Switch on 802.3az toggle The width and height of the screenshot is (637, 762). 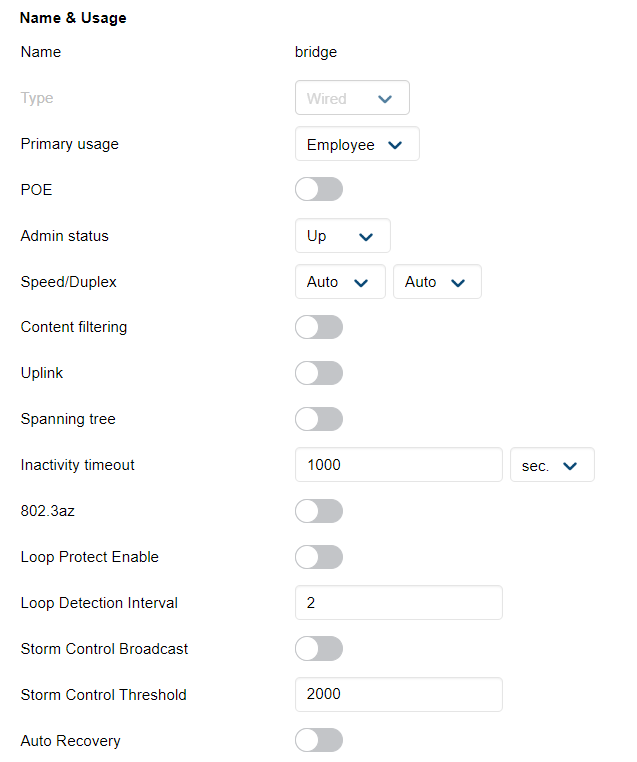click(319, 511)
